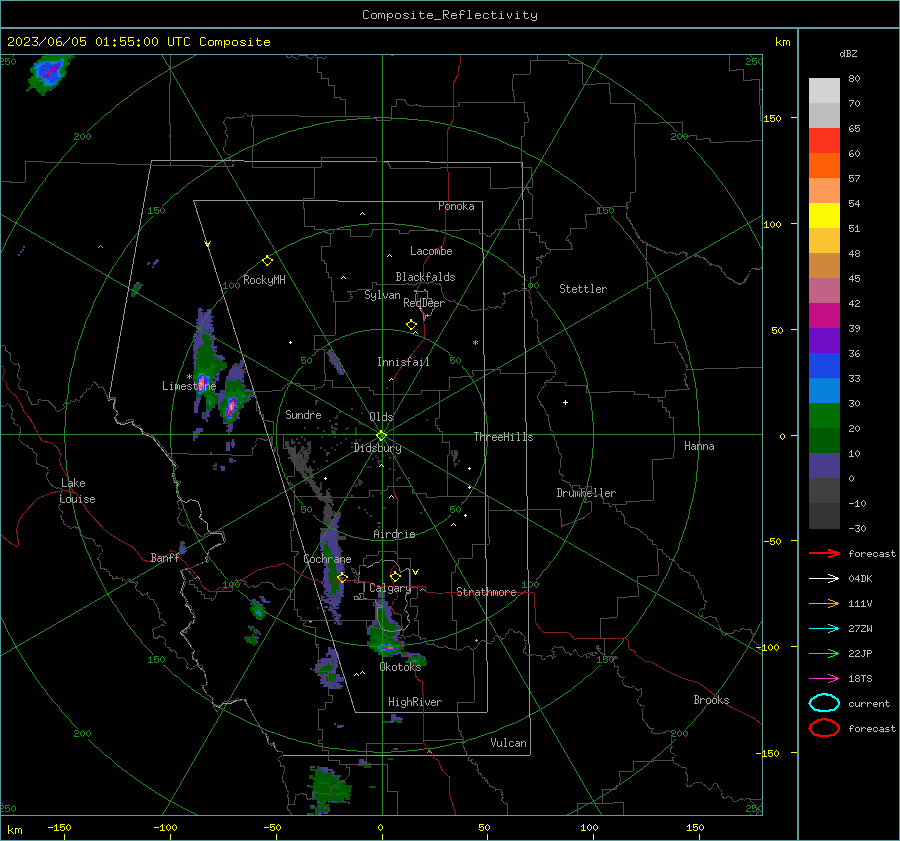
Task: Select the green 22JP arrow legend icon
Action: click(x=824, y=653)
